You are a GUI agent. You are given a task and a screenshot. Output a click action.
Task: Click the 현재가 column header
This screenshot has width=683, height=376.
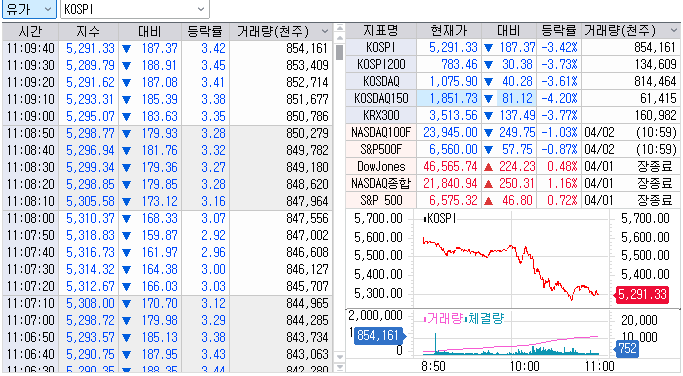click(449, 30)
